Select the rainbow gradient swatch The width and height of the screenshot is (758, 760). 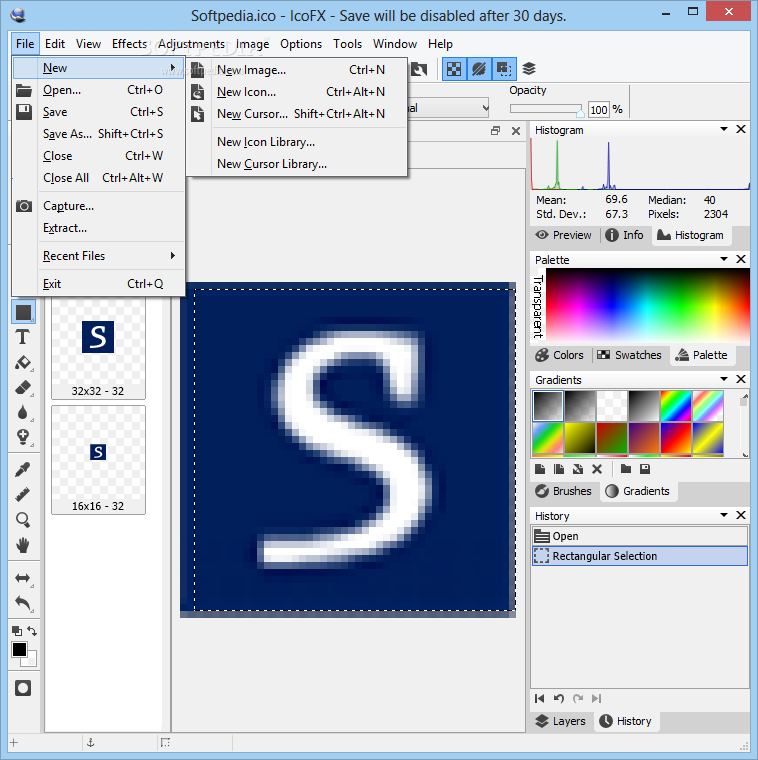pyautogui.click(x=676, y=406)
